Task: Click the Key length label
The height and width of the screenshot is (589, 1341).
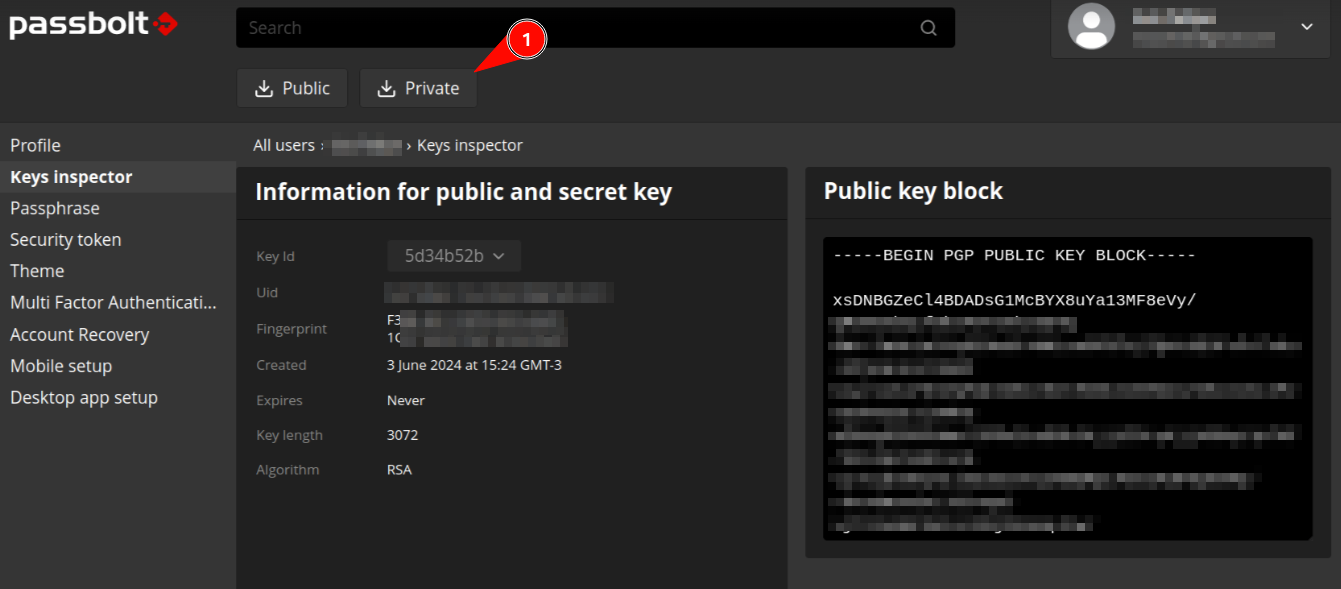Action: click(x=289, y=435)
